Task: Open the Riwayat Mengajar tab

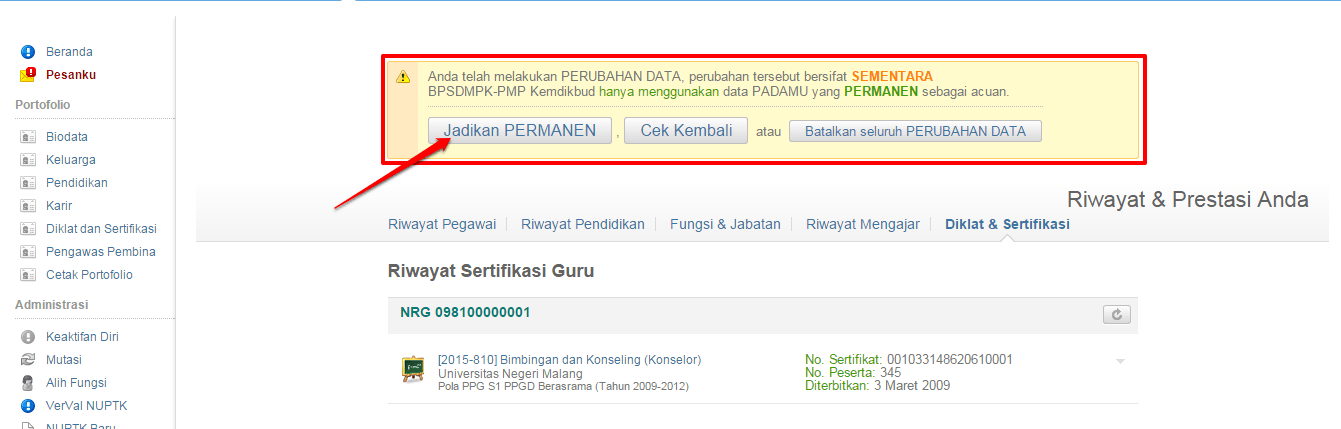Action: coord(863,224)
